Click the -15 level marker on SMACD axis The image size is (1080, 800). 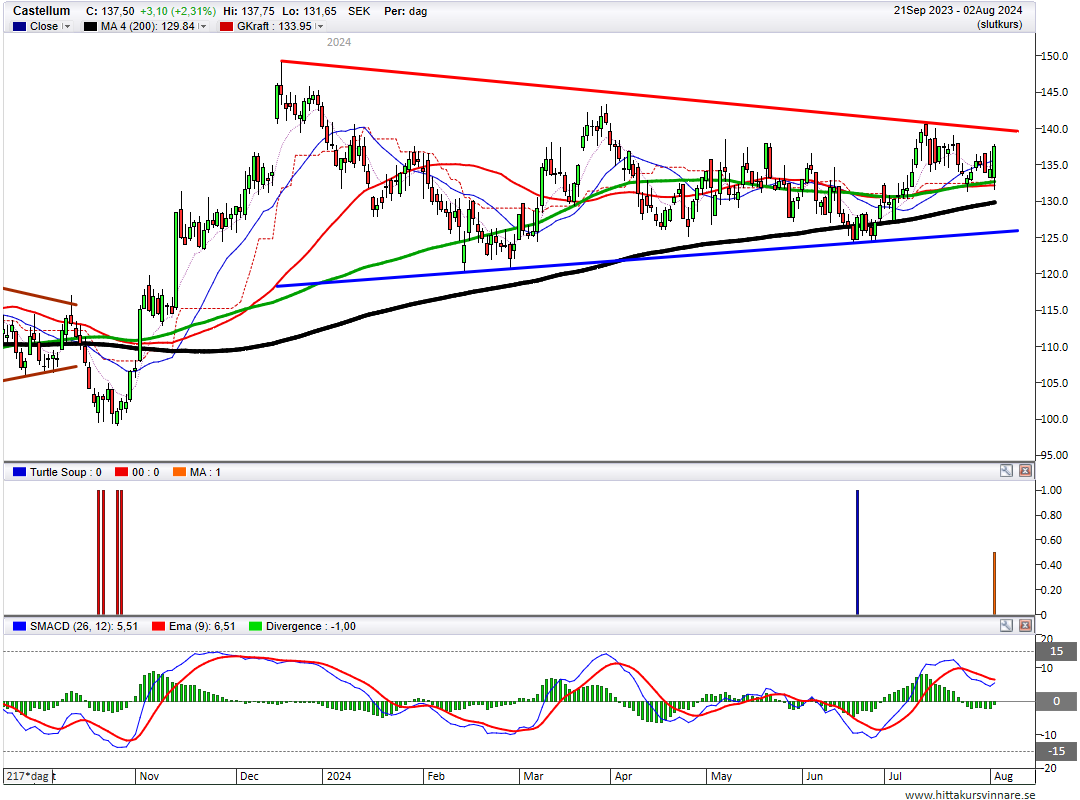point(1057,751)
